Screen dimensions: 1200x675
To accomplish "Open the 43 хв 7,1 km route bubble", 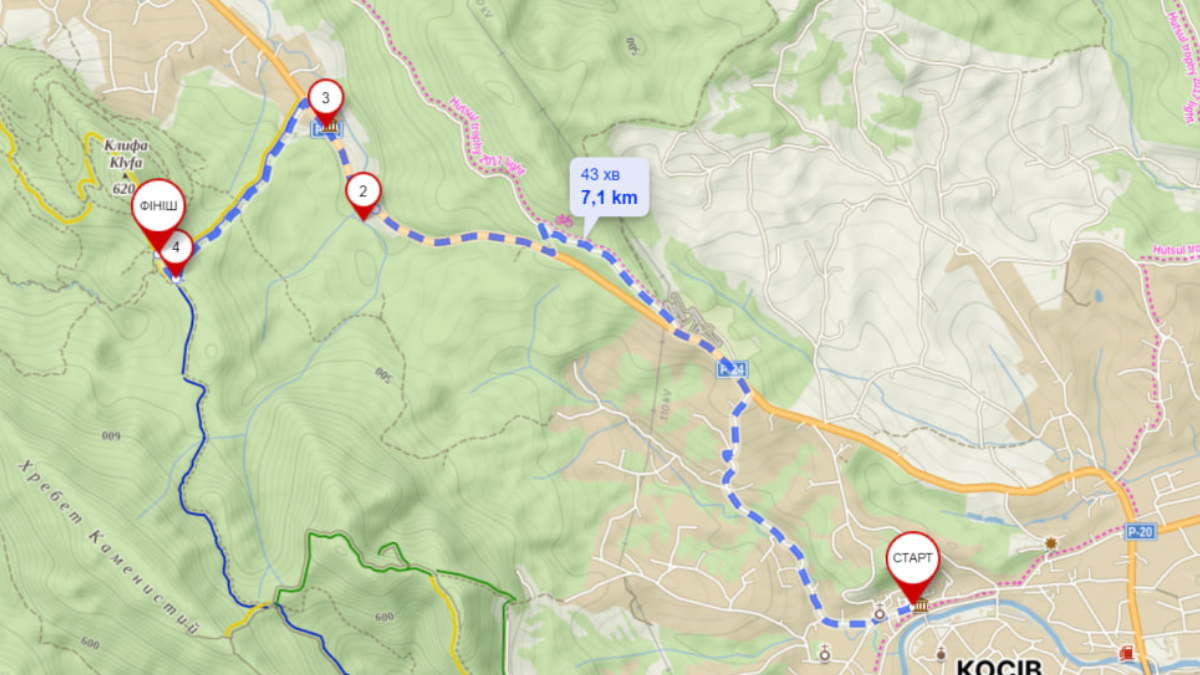I will [x=609, y=186].
